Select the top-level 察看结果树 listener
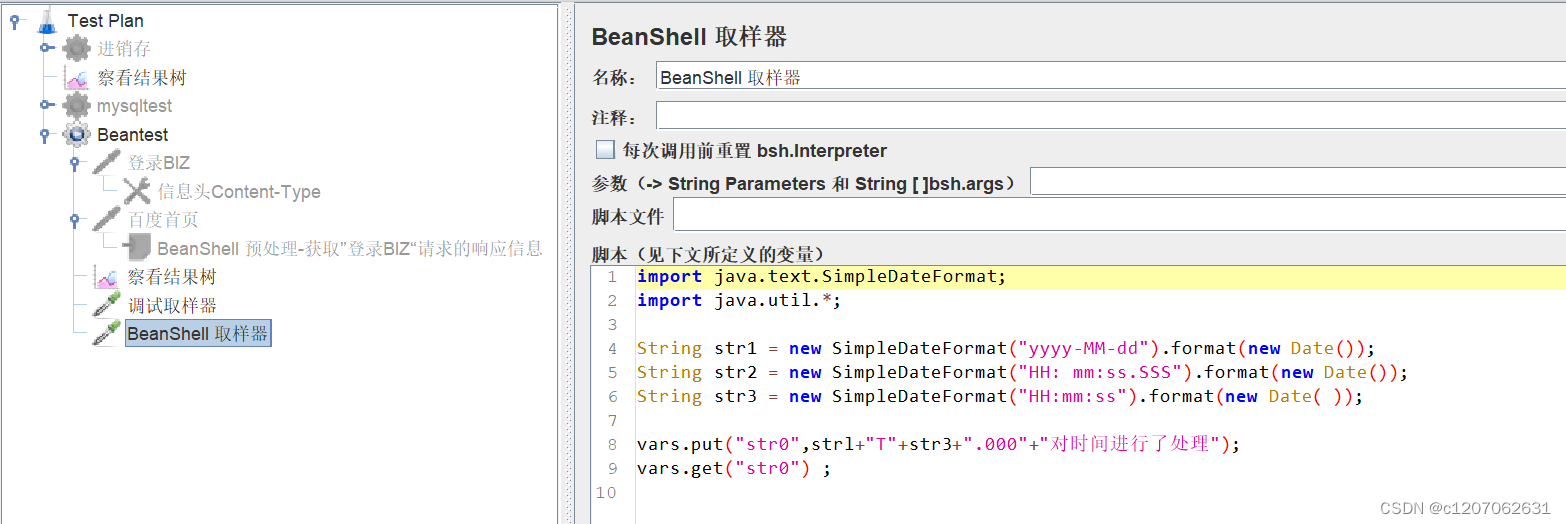1566x524 pixels. [142, 77]
